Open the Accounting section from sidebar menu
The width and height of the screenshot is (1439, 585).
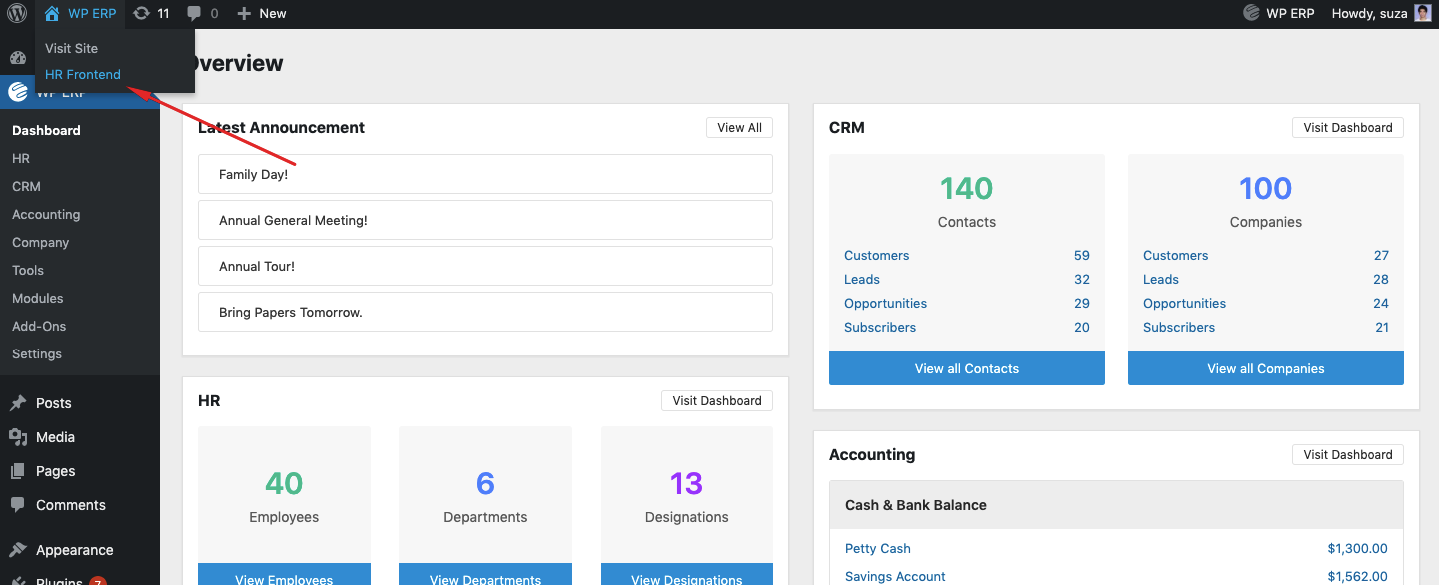pos(45,214)
